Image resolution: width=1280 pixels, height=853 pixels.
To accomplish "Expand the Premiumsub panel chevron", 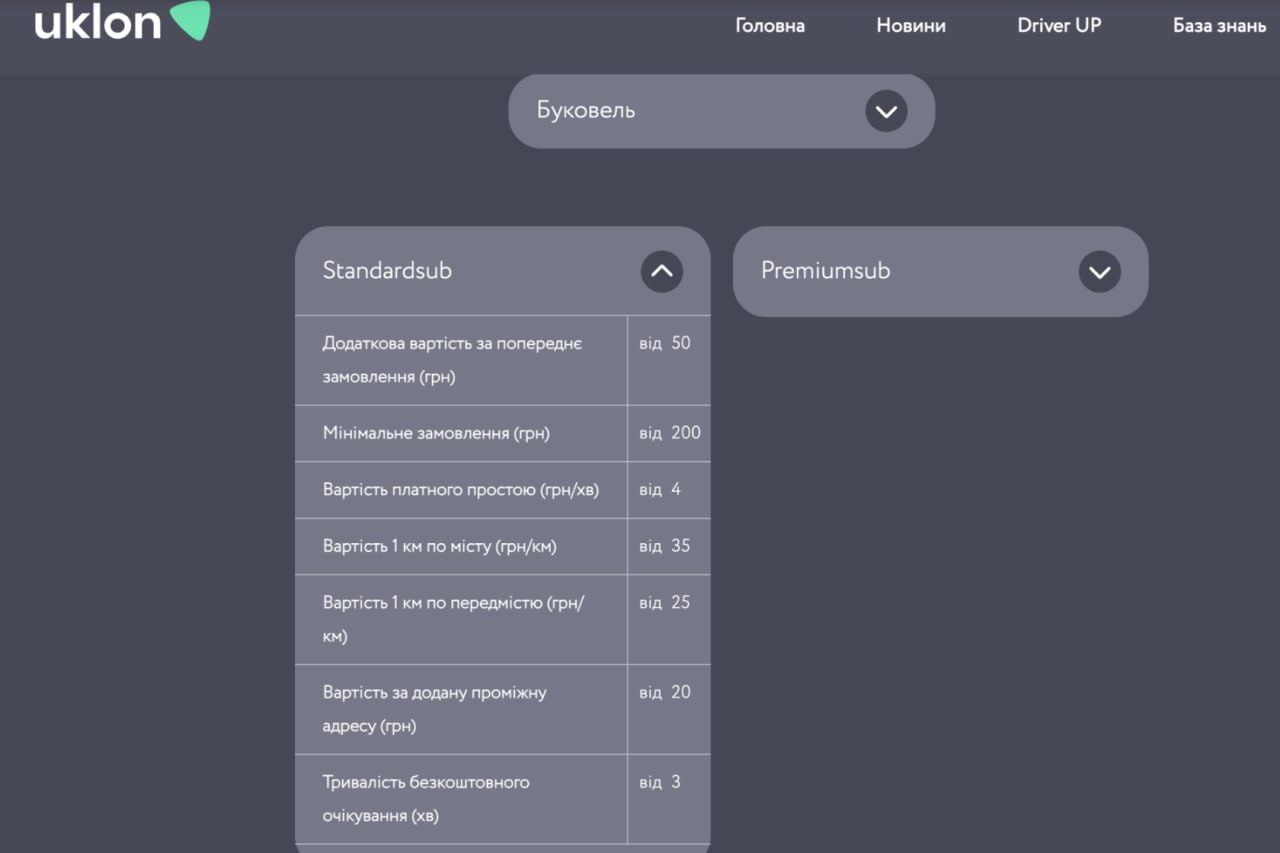I will (1100, 272).
